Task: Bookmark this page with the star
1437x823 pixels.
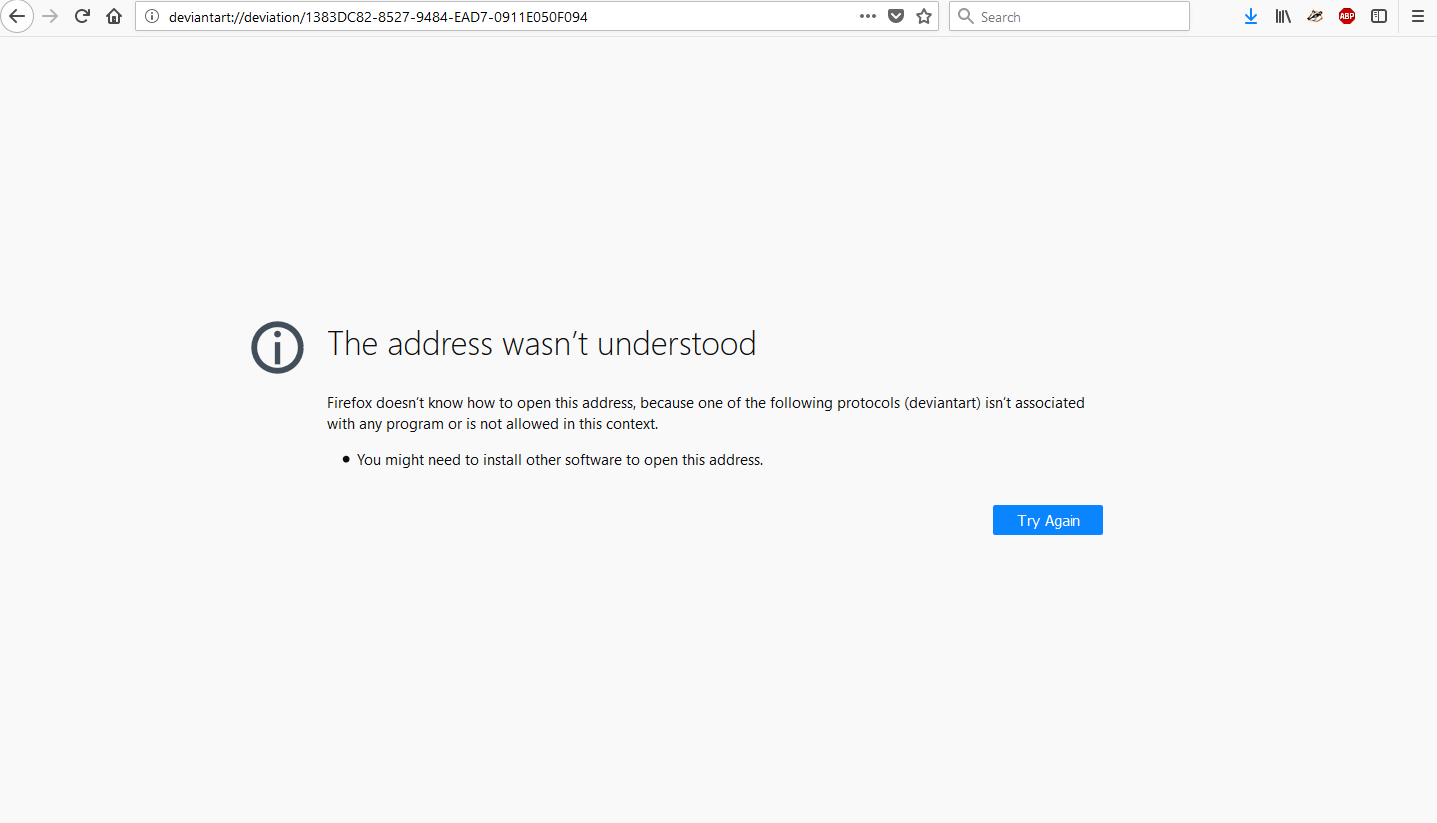Action: point(924,16)
